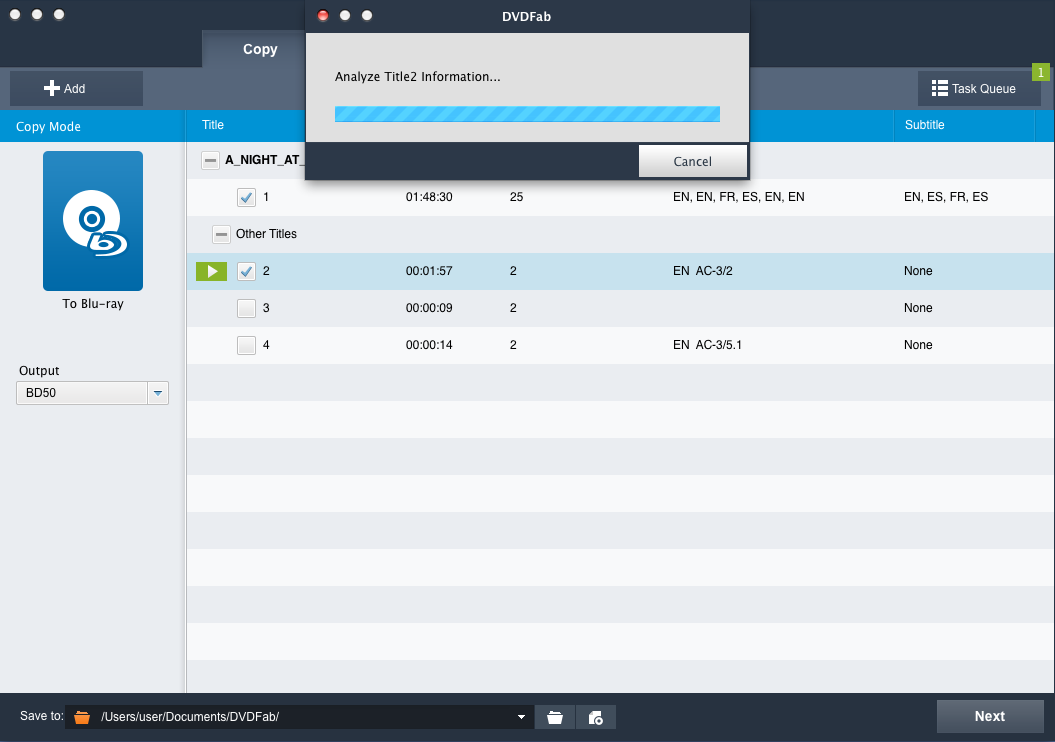The image size is (1055, 742).
Task: Open the Task Queue
Action: pyautogui.click(x=979, y=88)
